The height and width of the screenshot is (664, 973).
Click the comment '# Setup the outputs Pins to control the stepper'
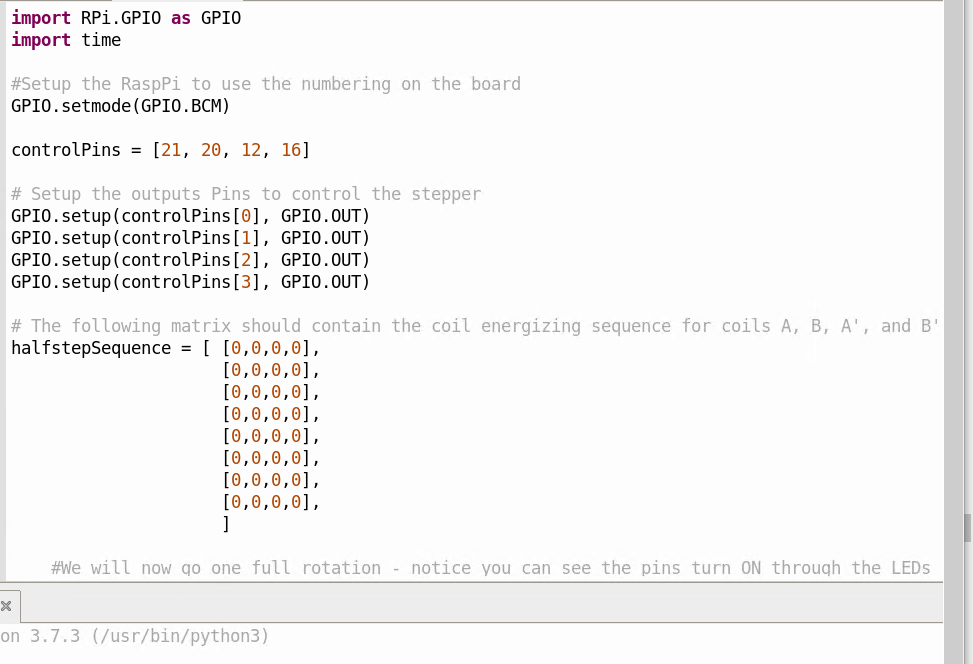point(246,194)
